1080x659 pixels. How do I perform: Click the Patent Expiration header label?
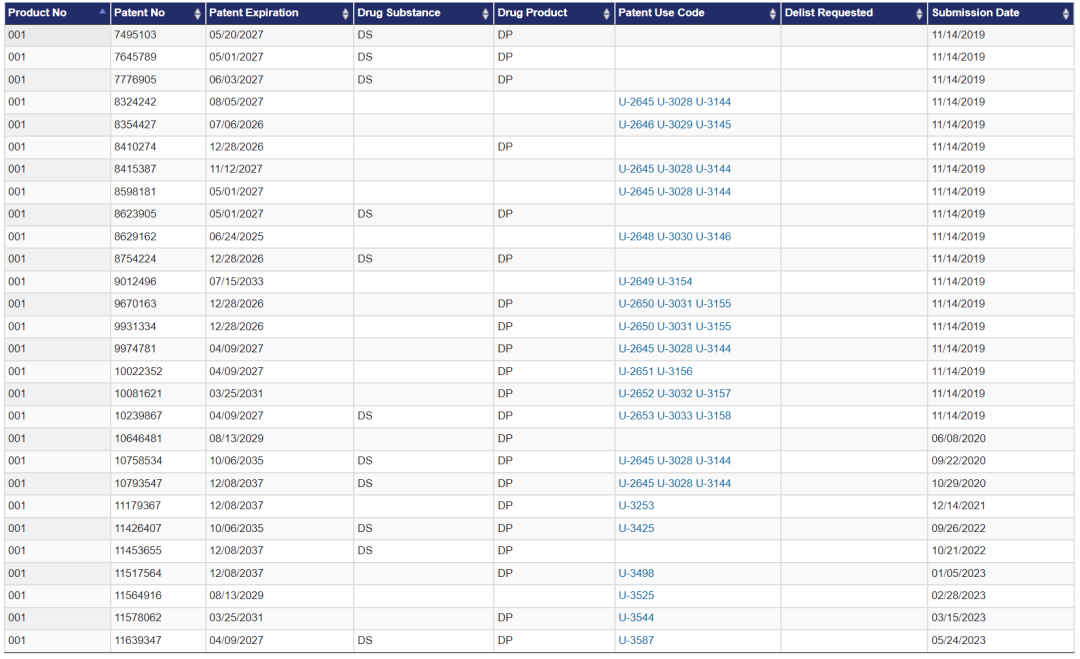coord(253,12)
